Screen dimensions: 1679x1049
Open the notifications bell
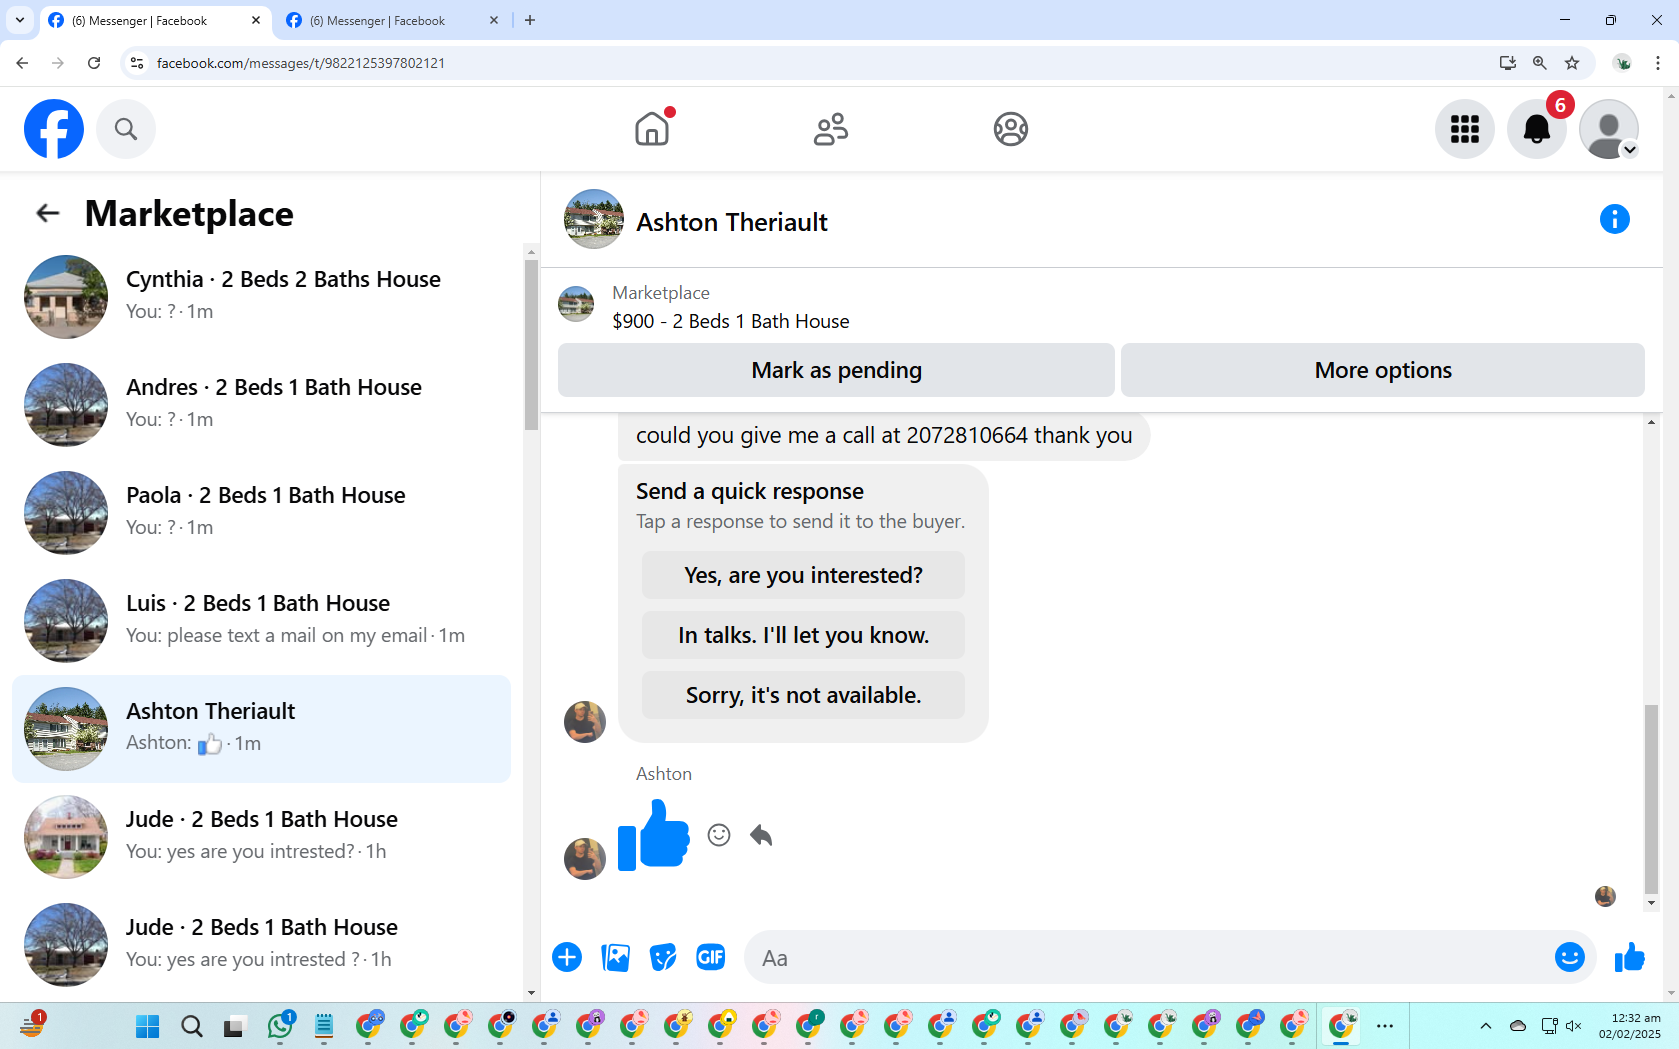point(1537,129)
